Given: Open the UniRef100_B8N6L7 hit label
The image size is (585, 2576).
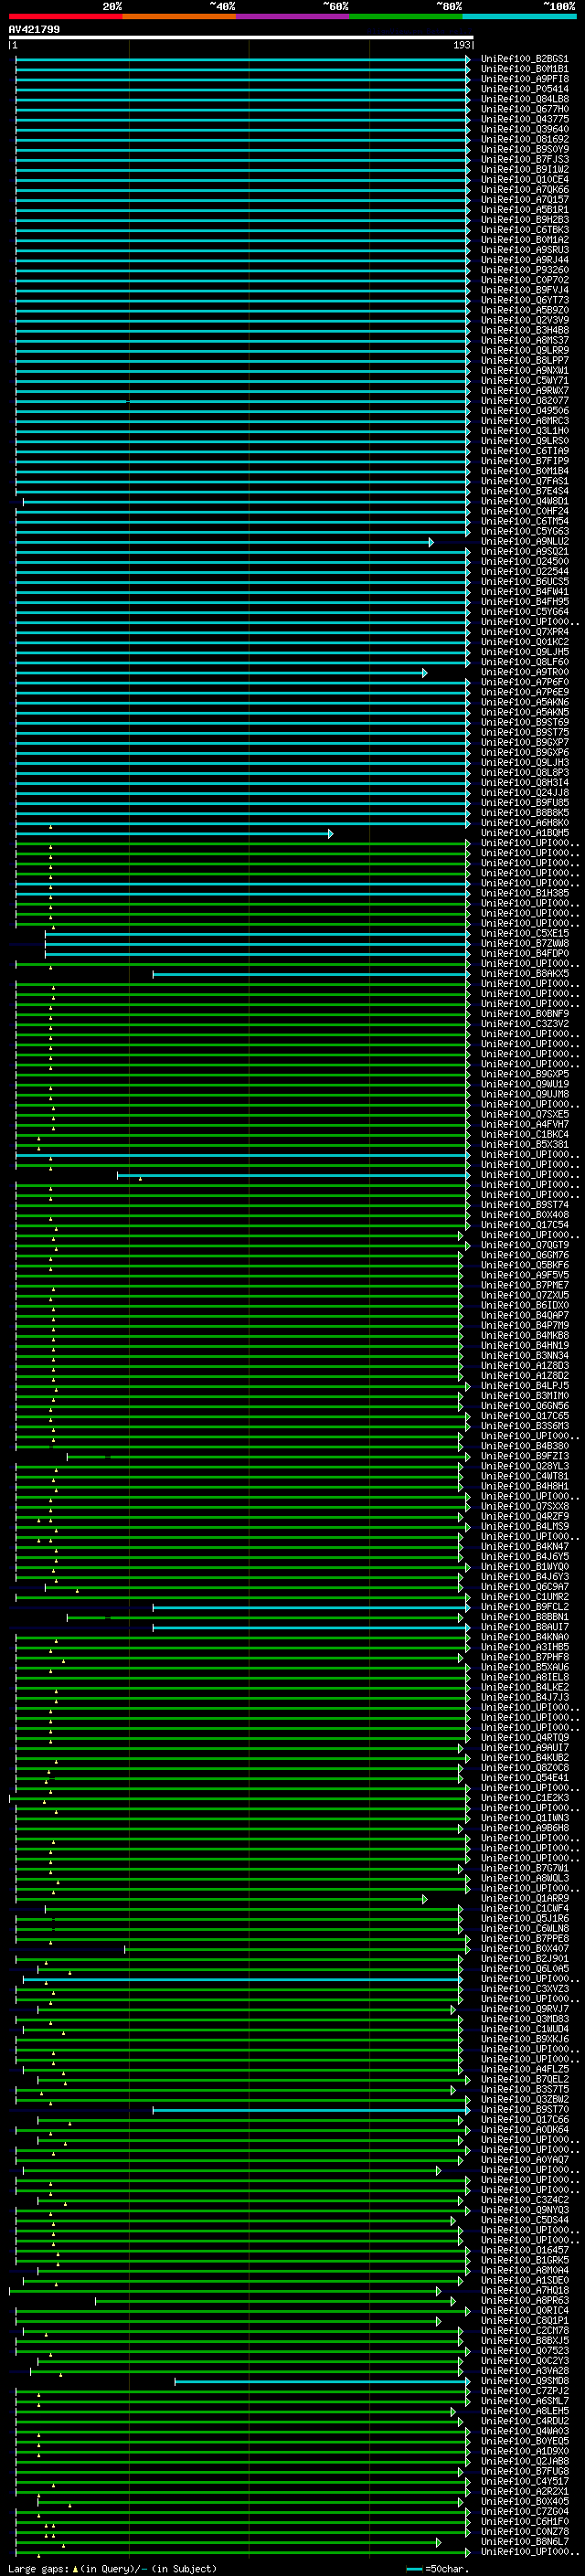Looking at the screenshot, I should [x=524, y=2541].
